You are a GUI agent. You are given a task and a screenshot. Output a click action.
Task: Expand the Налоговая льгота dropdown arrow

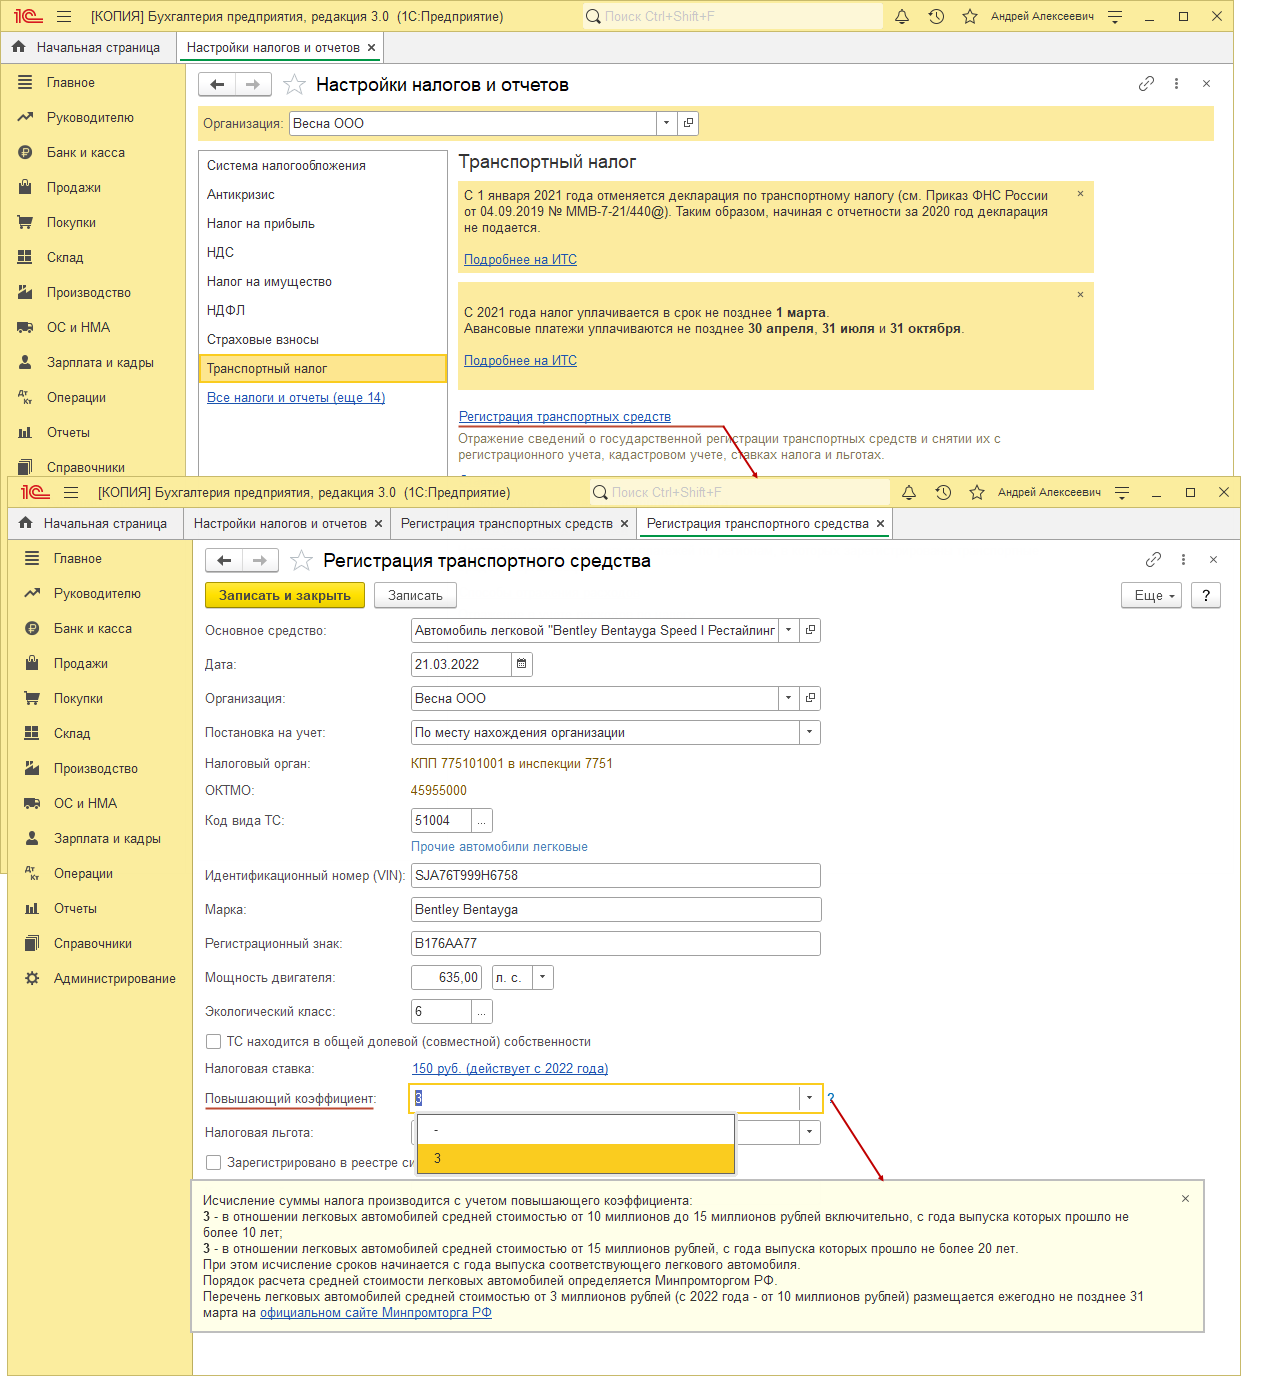810,1132
